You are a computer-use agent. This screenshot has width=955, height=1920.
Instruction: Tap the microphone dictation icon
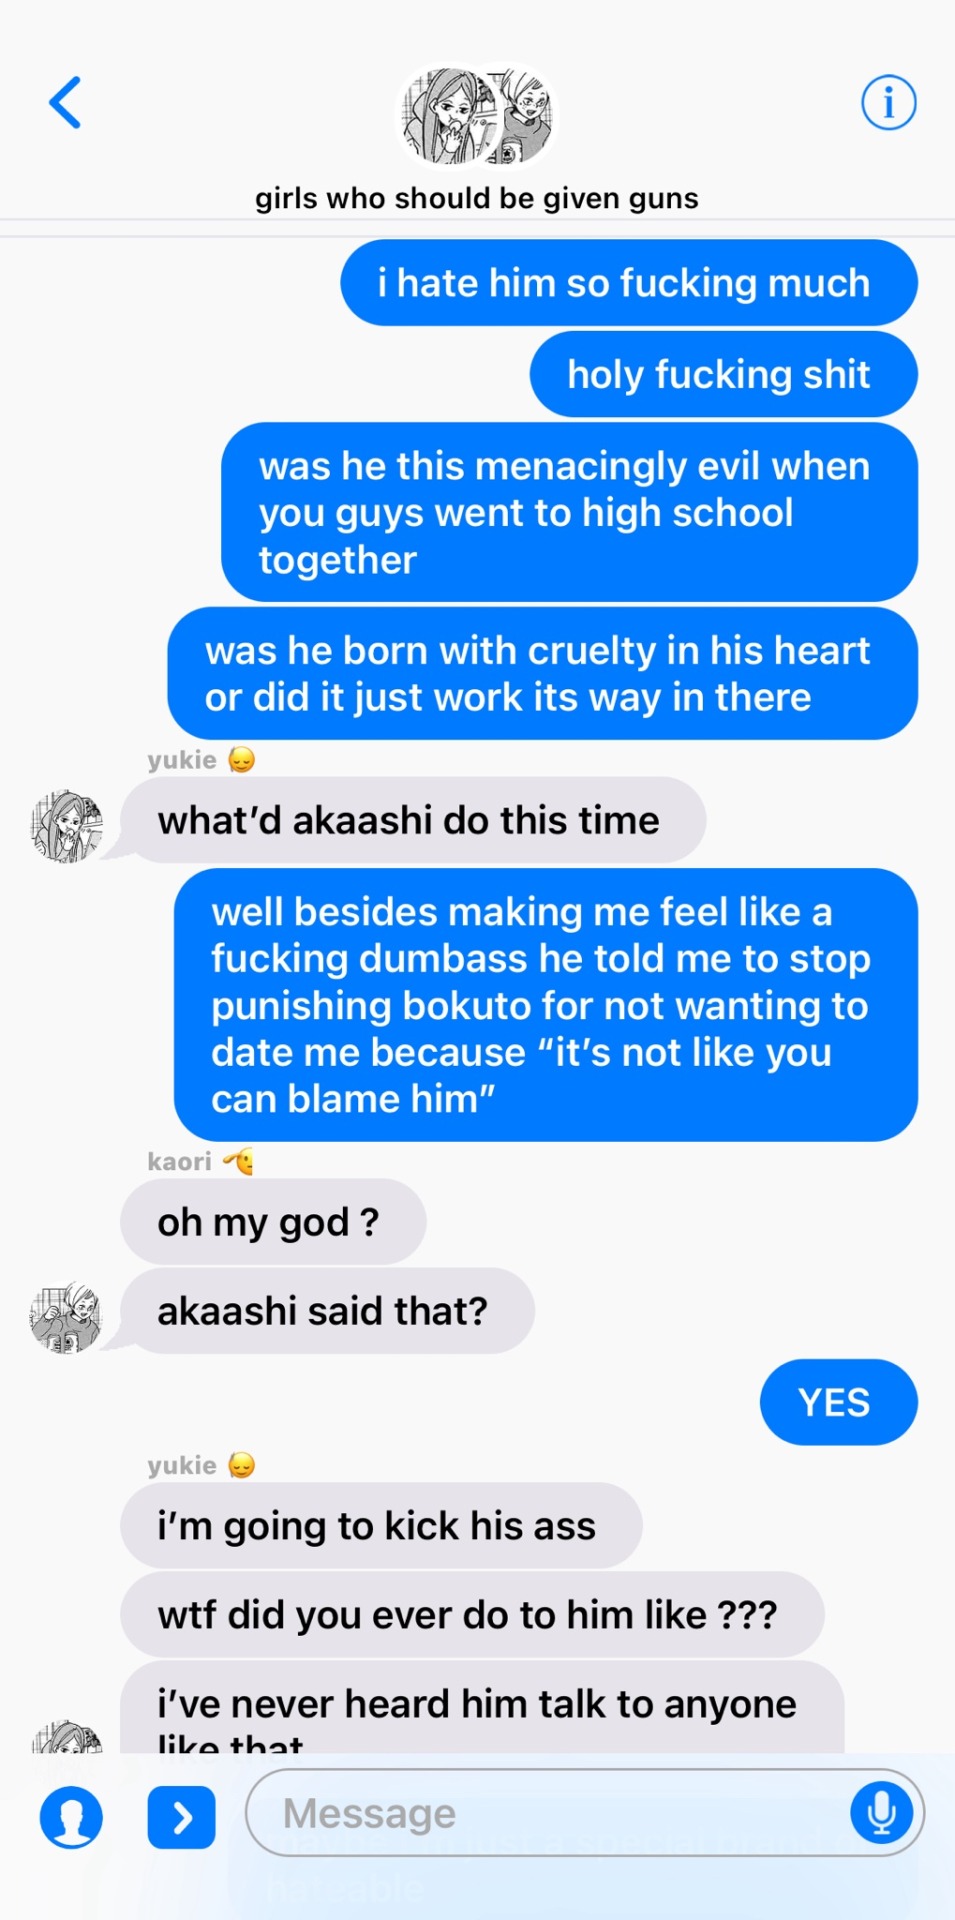880,1812
